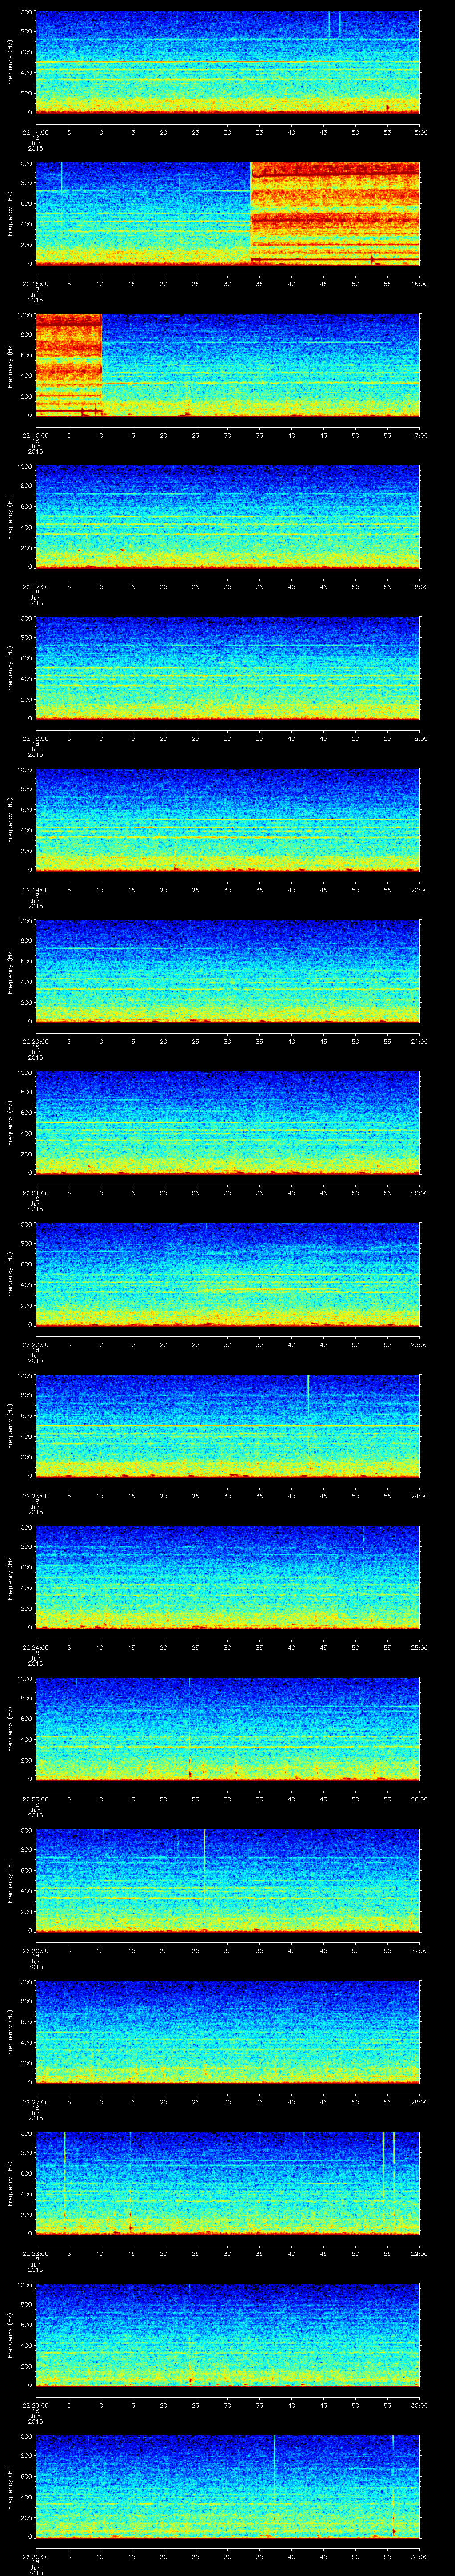Click the red noise block in 22:16:00 panel
Screen dimensions: 455x2576
tap(68, 365)
